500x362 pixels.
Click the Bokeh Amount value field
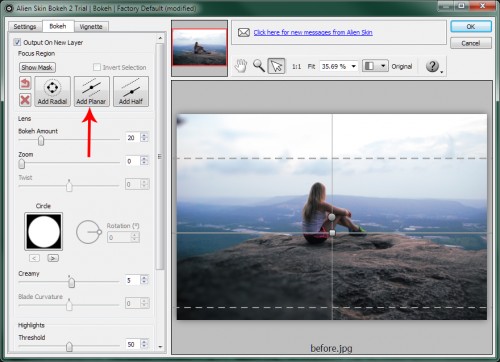click(x=133, y=137)
